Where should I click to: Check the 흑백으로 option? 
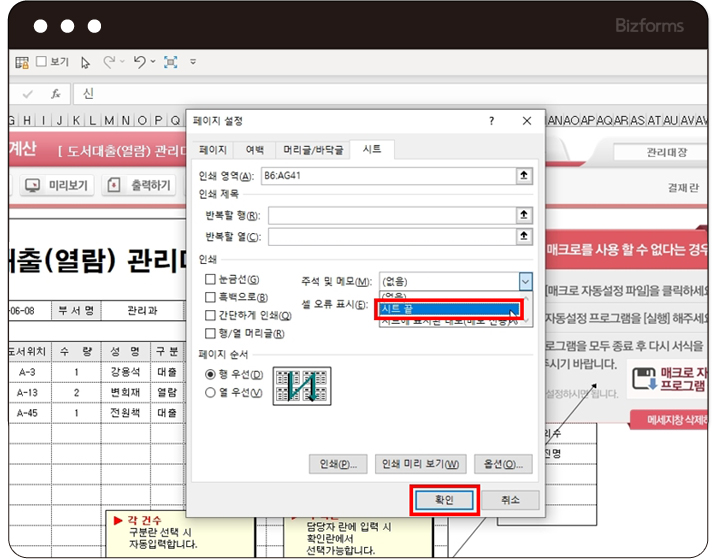click(210, 297)
